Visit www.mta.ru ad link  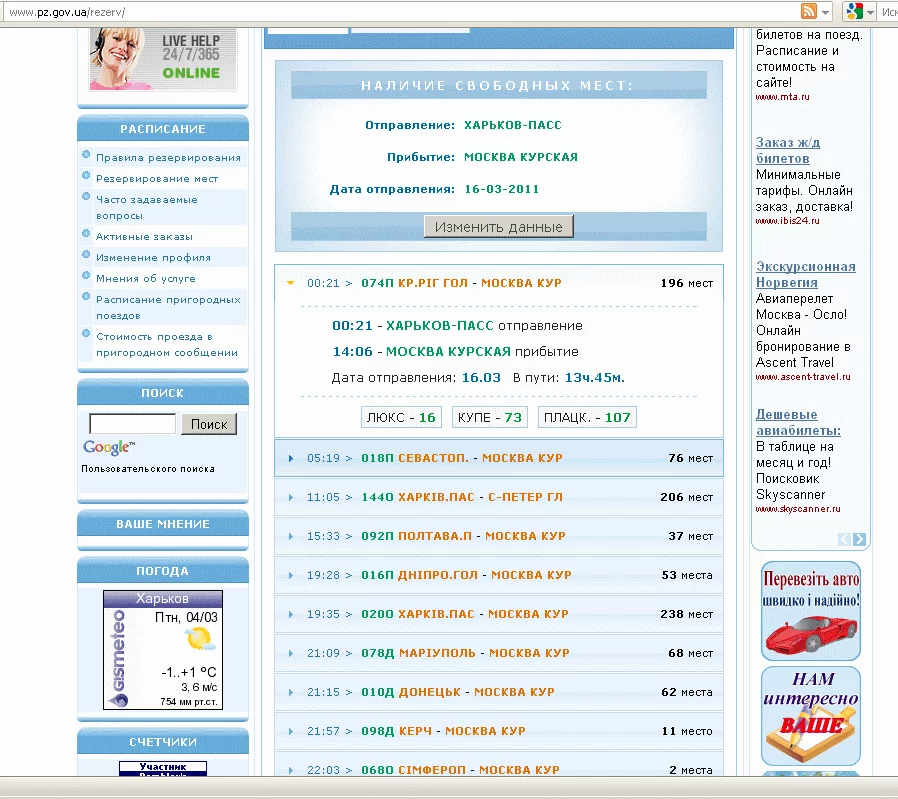(782, 97)
